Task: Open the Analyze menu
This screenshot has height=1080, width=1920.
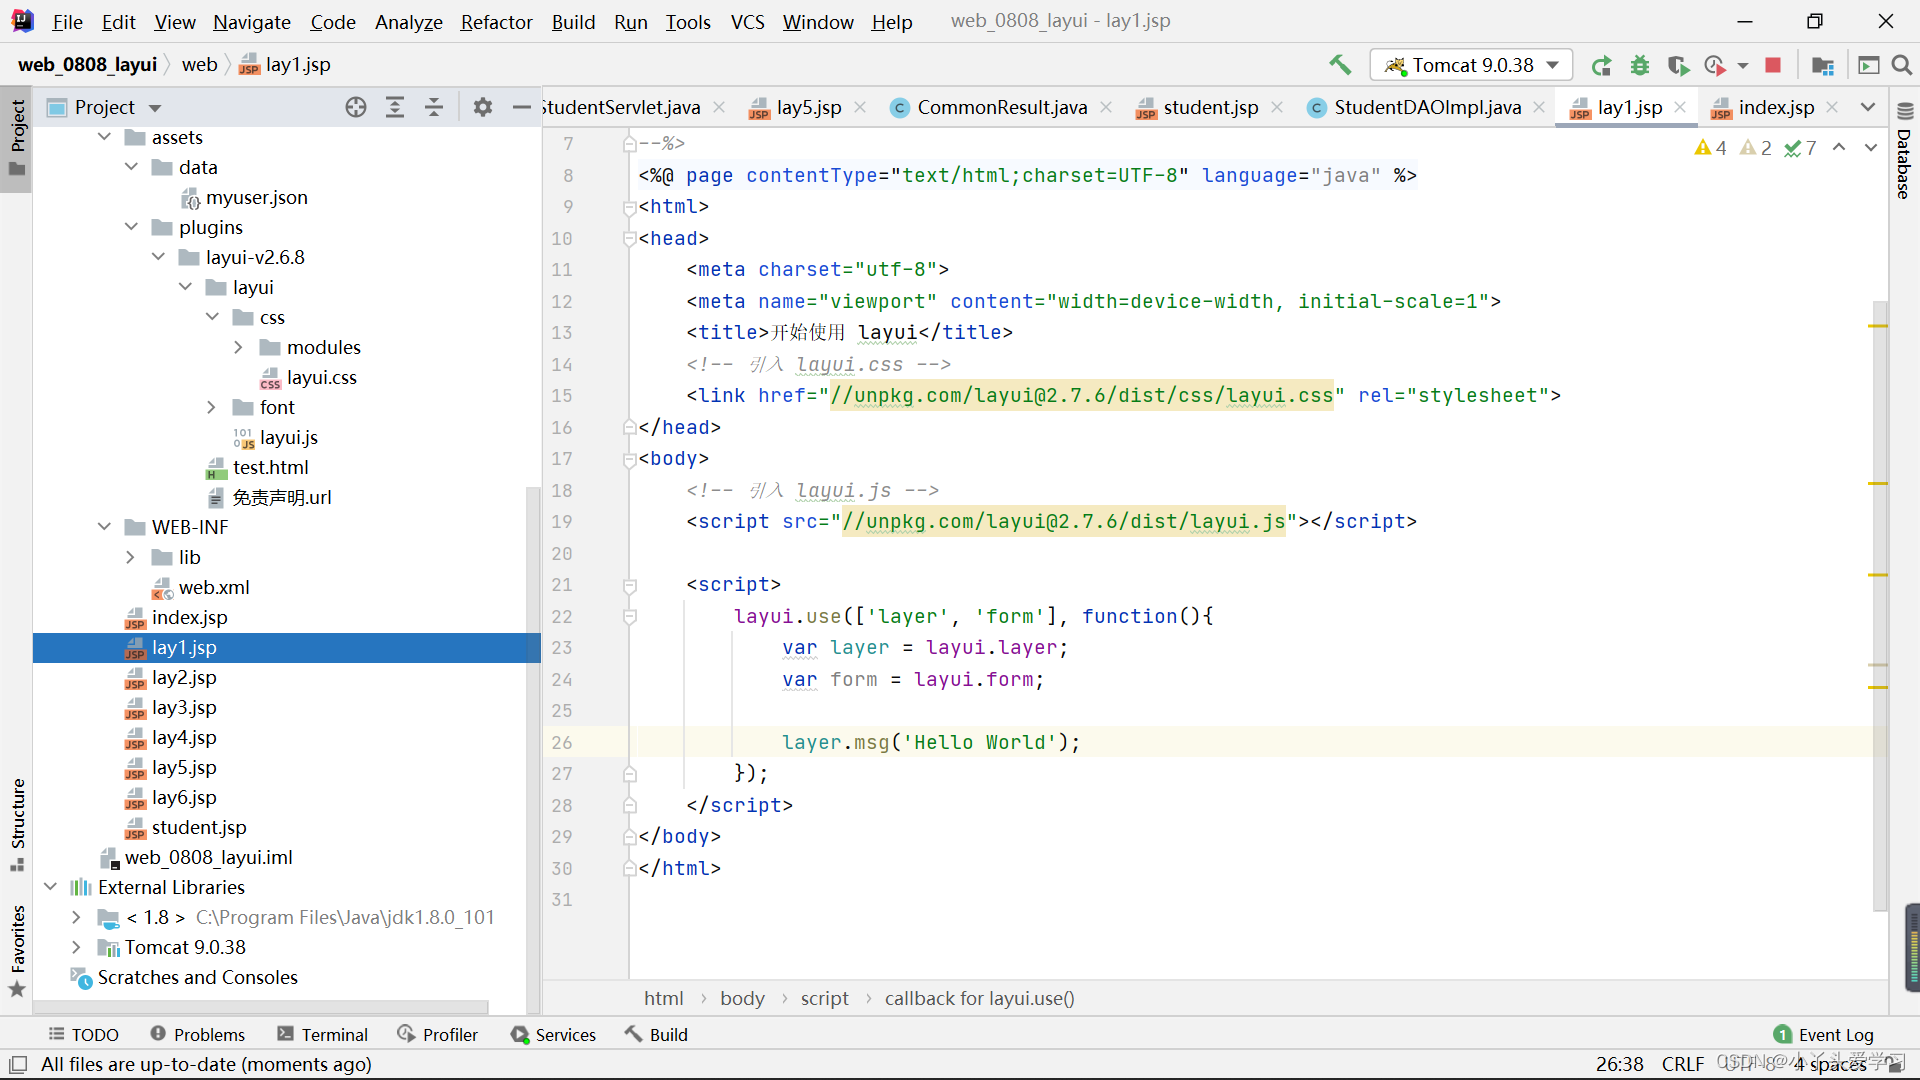Action: 408,22
